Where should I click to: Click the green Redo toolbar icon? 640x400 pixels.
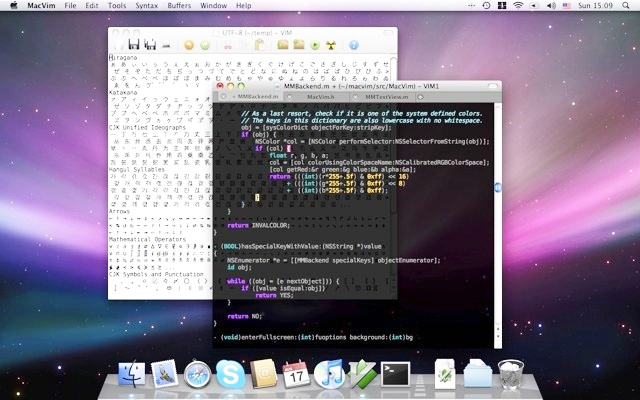point(205,45)
